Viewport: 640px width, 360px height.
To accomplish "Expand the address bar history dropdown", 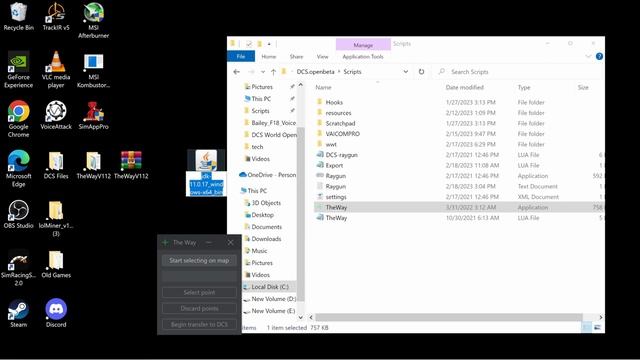I will [x=406, y=71].
